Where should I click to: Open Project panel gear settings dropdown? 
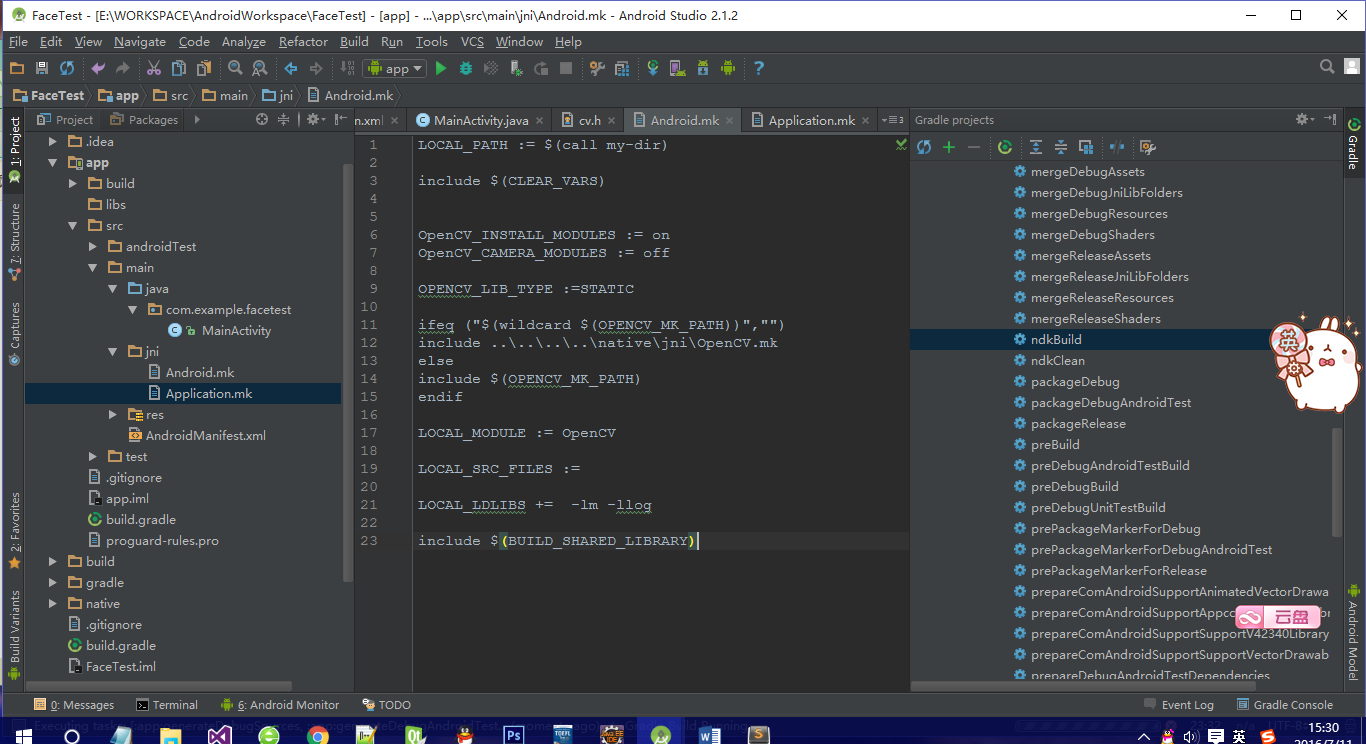pos(315,119)
